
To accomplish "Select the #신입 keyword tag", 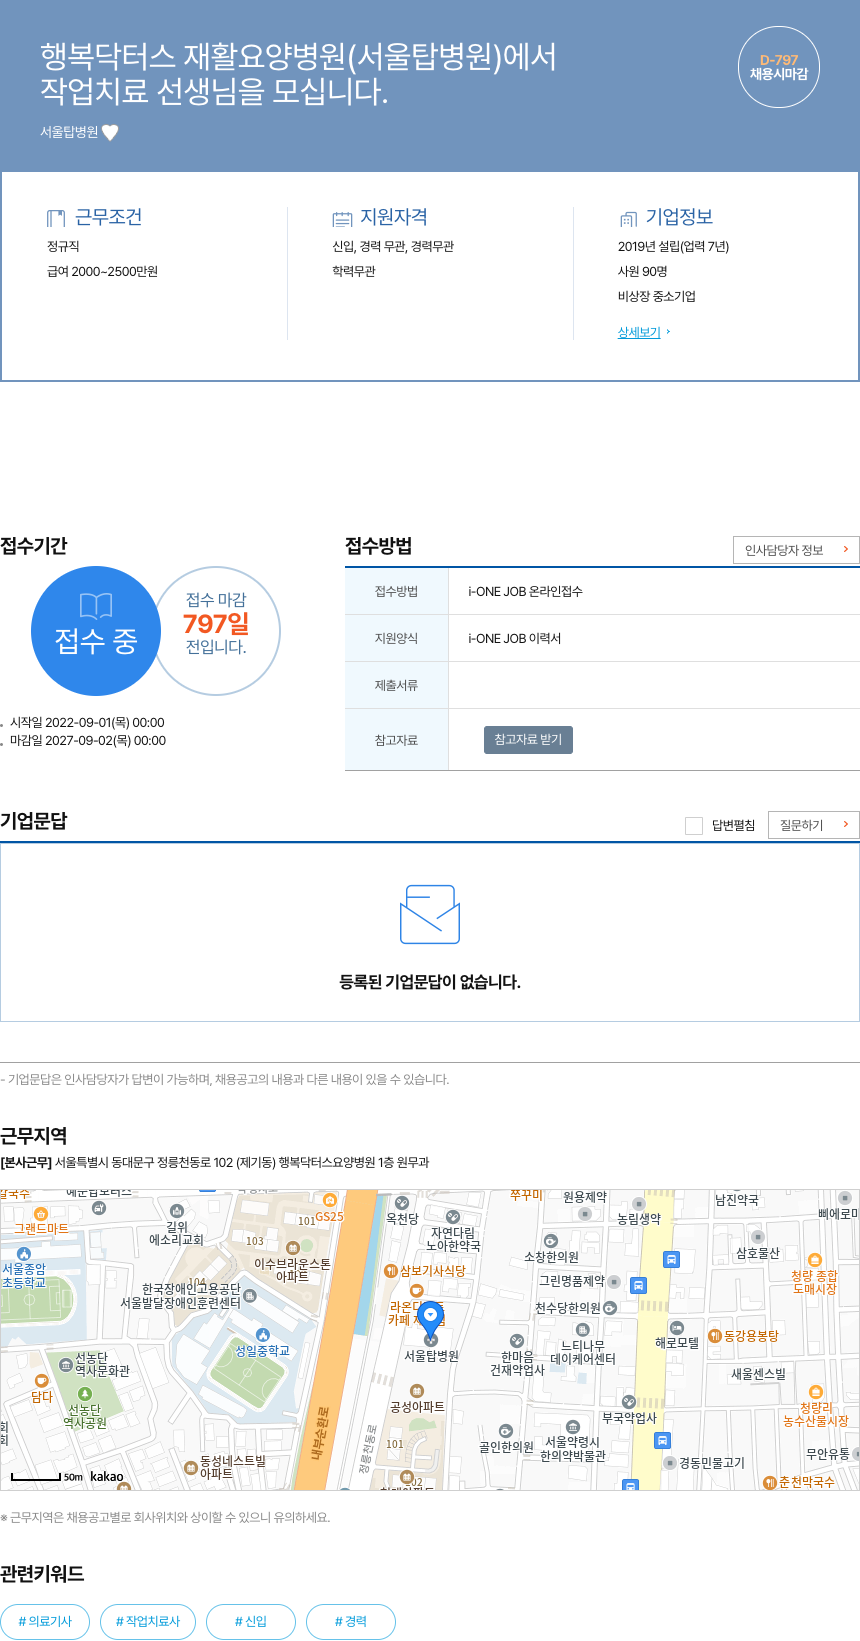I will click(251, 1621).
